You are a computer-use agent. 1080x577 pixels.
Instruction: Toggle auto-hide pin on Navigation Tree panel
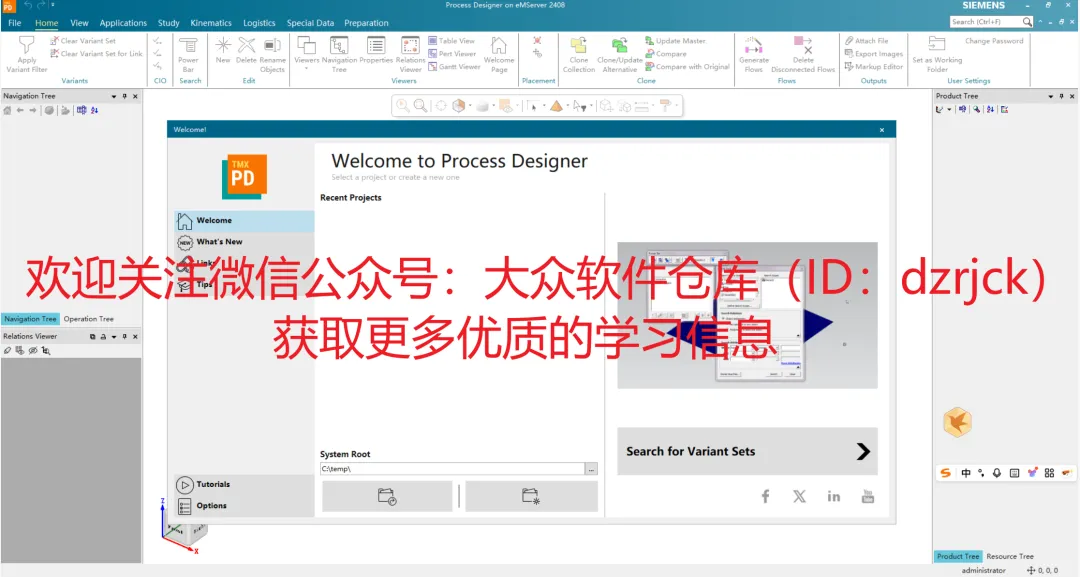click(x=125, y=96)
